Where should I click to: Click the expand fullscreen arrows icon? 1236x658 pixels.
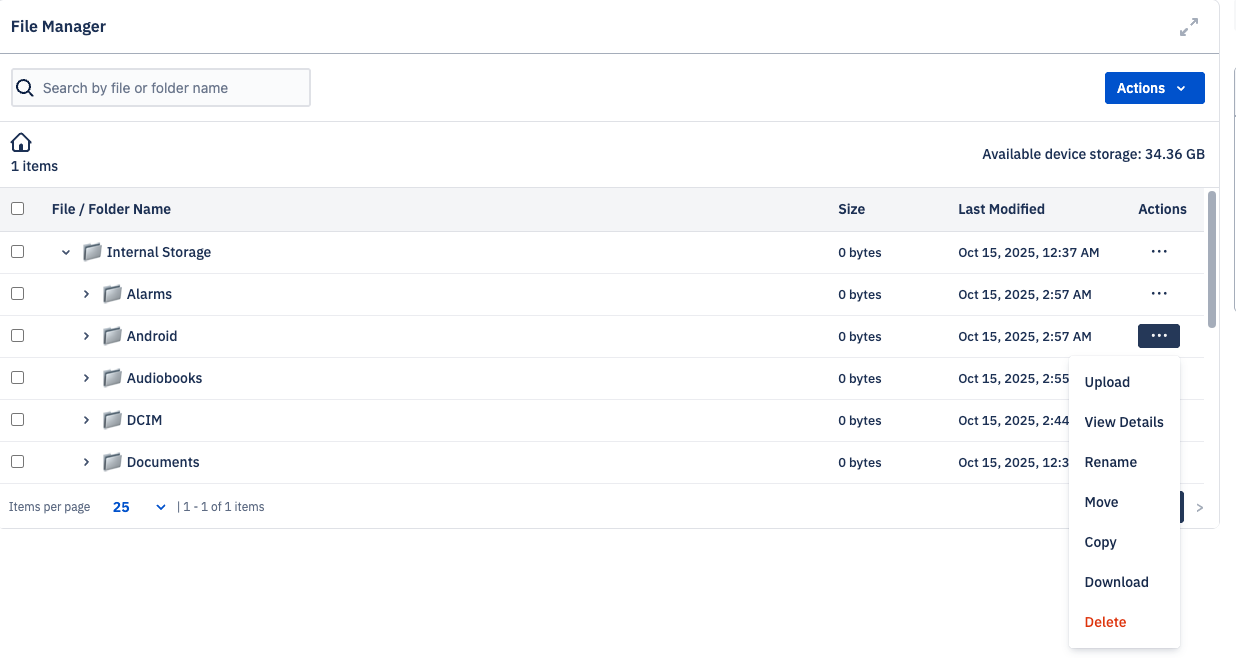point(1188,28)
